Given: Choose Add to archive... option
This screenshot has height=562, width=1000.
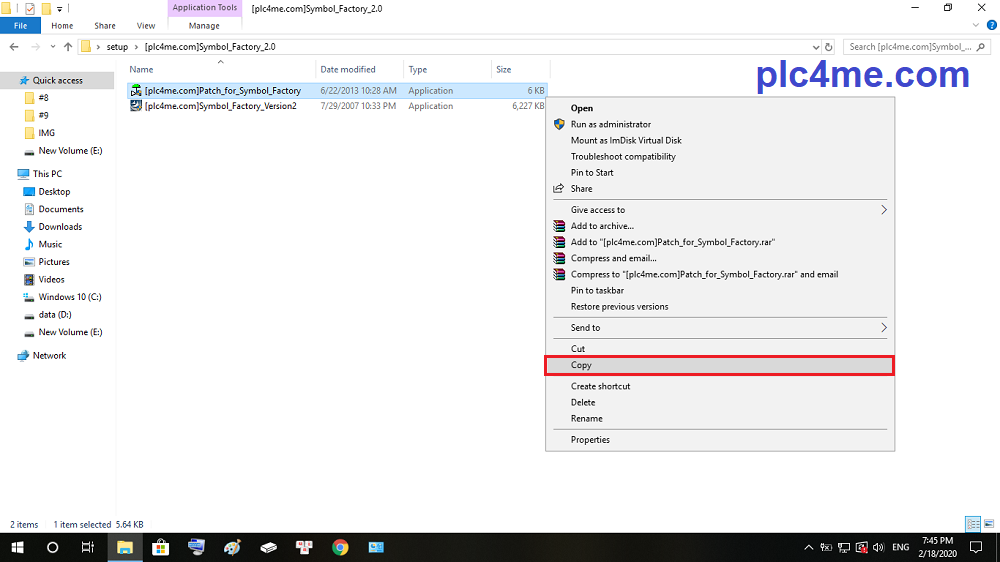Looking at the screenshot, I should tap(602, 226).
